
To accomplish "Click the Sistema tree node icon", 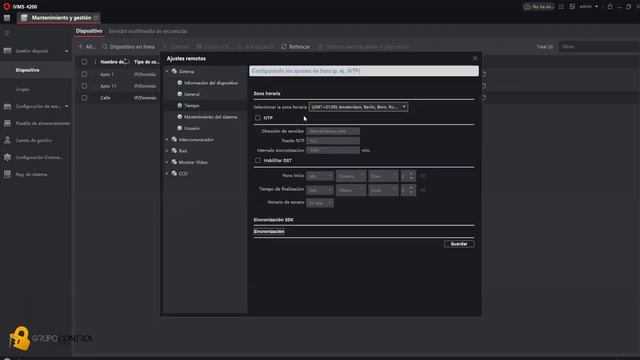I will [x=174, y=71].
